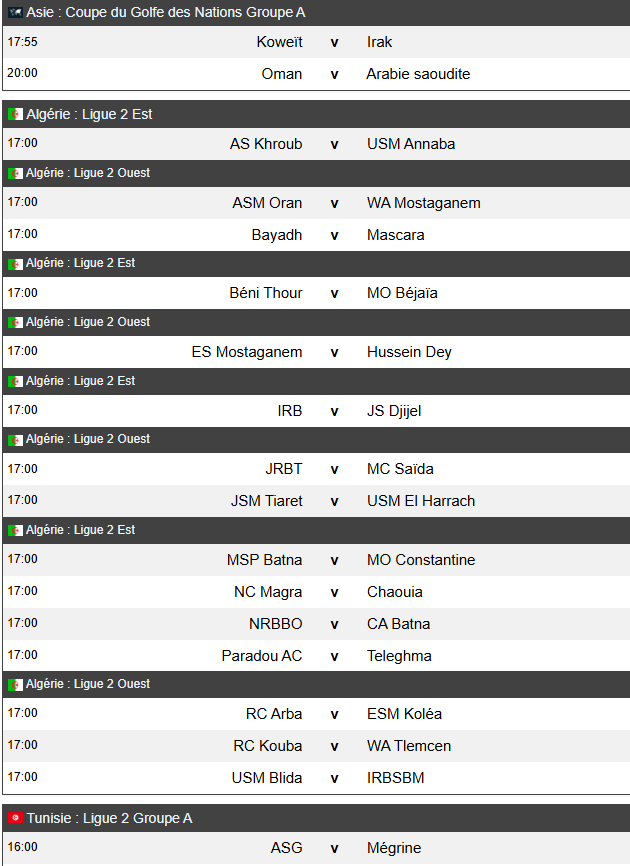
Task: Open the Oman v Arabie saoudite match
Action: click(x=316, y=74)
